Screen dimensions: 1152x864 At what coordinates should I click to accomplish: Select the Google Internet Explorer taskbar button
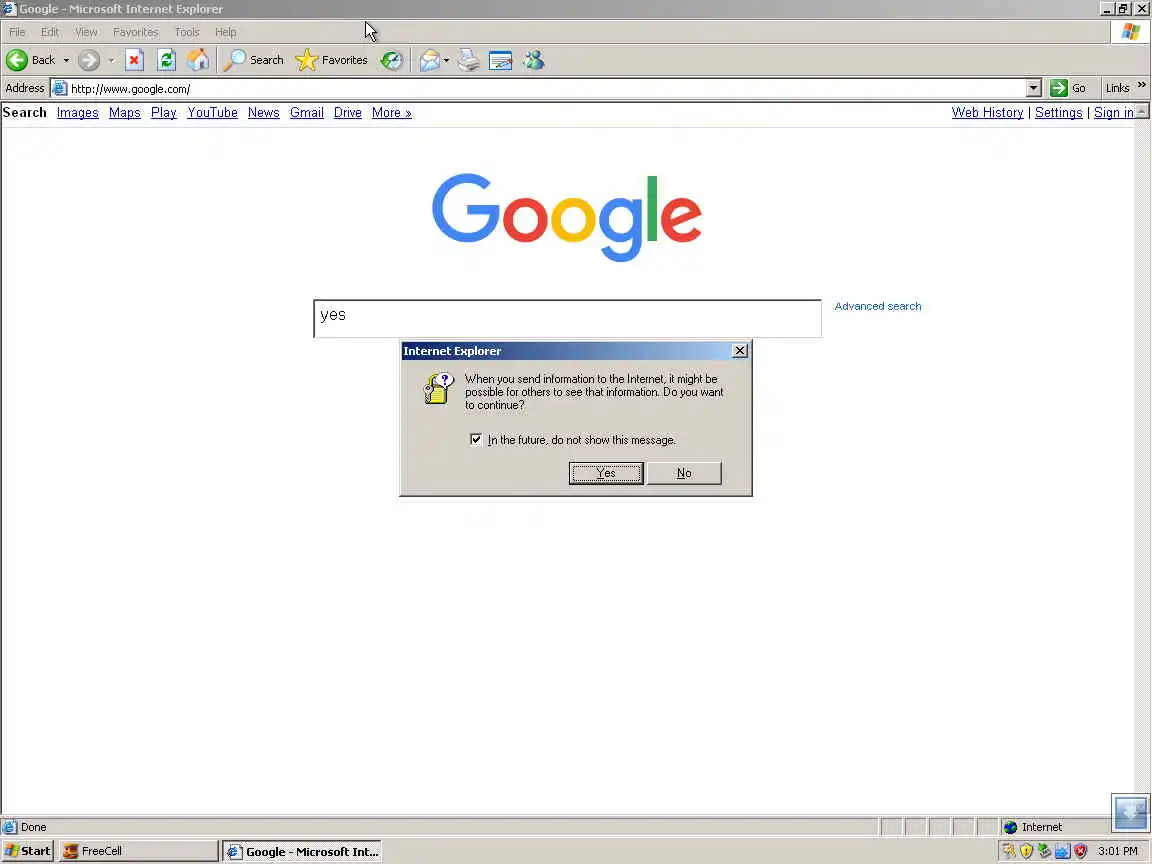[302, 852]
